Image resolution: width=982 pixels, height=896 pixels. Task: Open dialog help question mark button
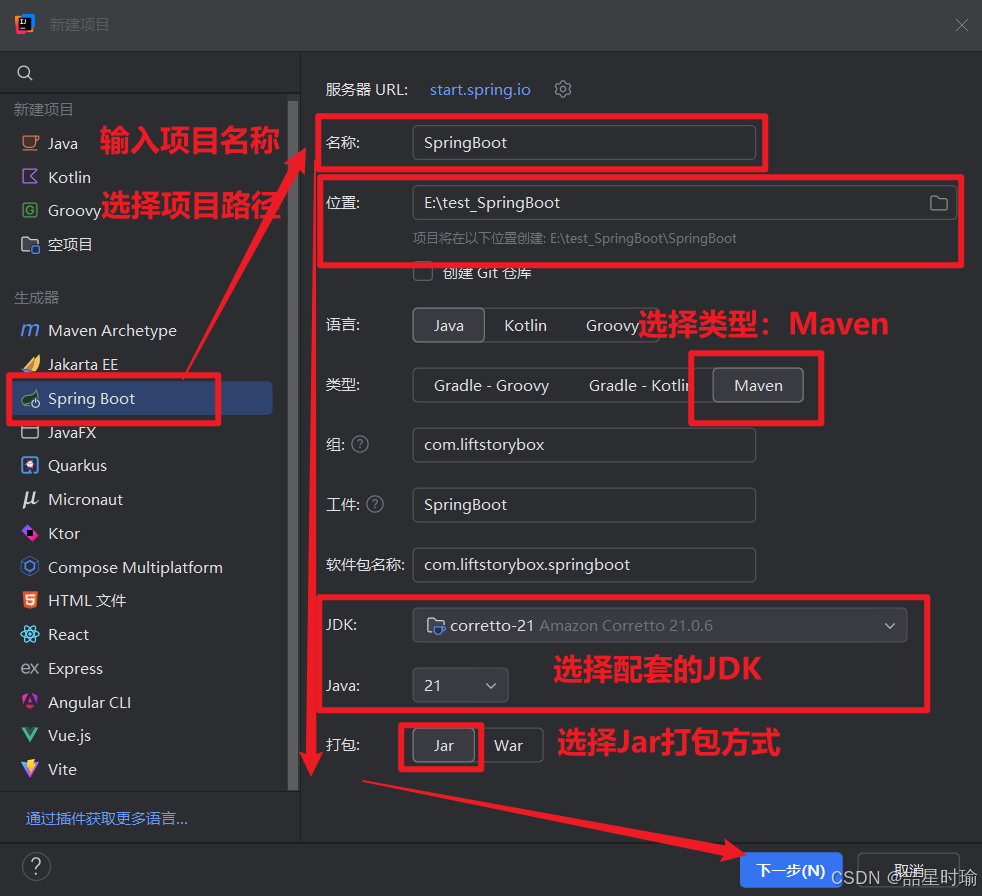coord(36,867)
